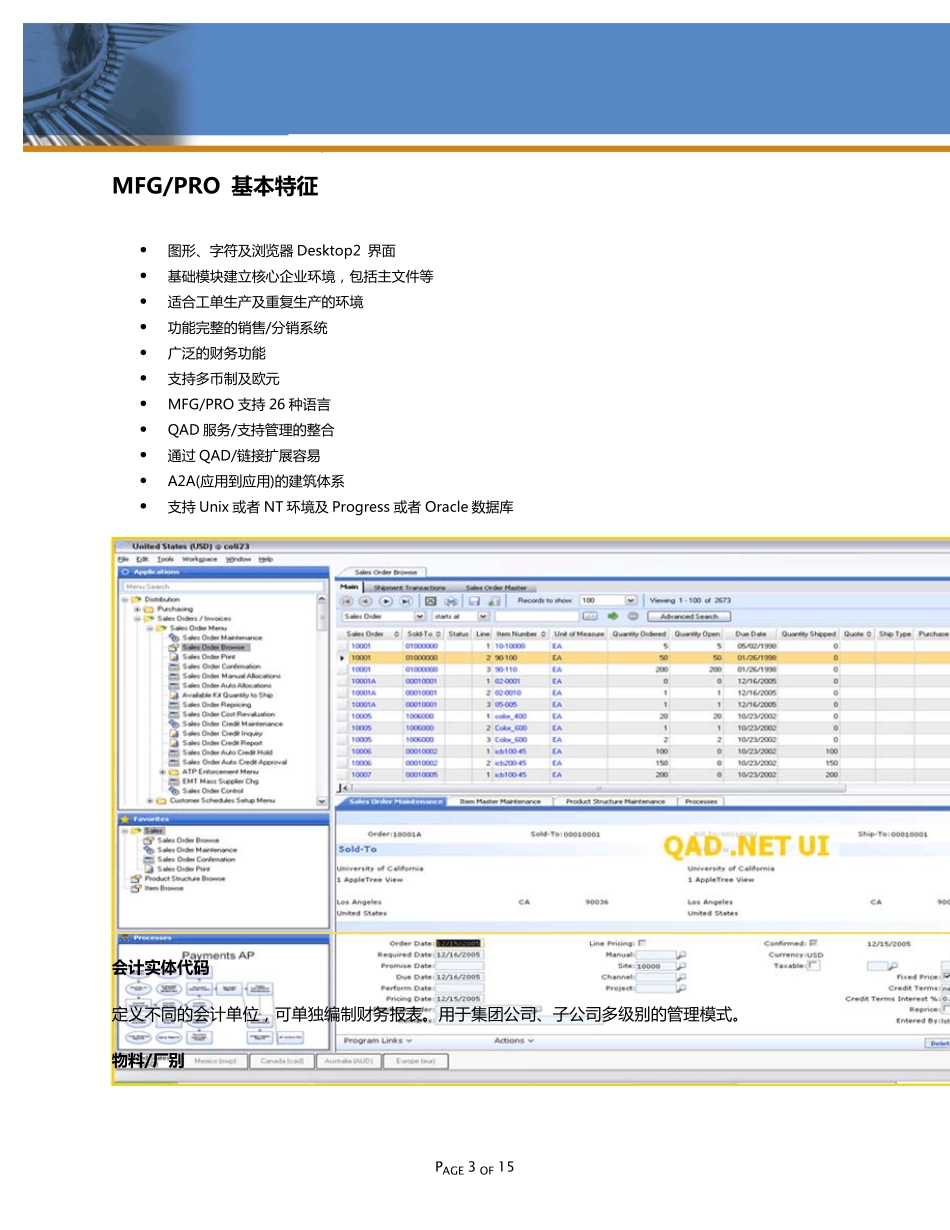Open 'starts at' operator dropdown

483,616
